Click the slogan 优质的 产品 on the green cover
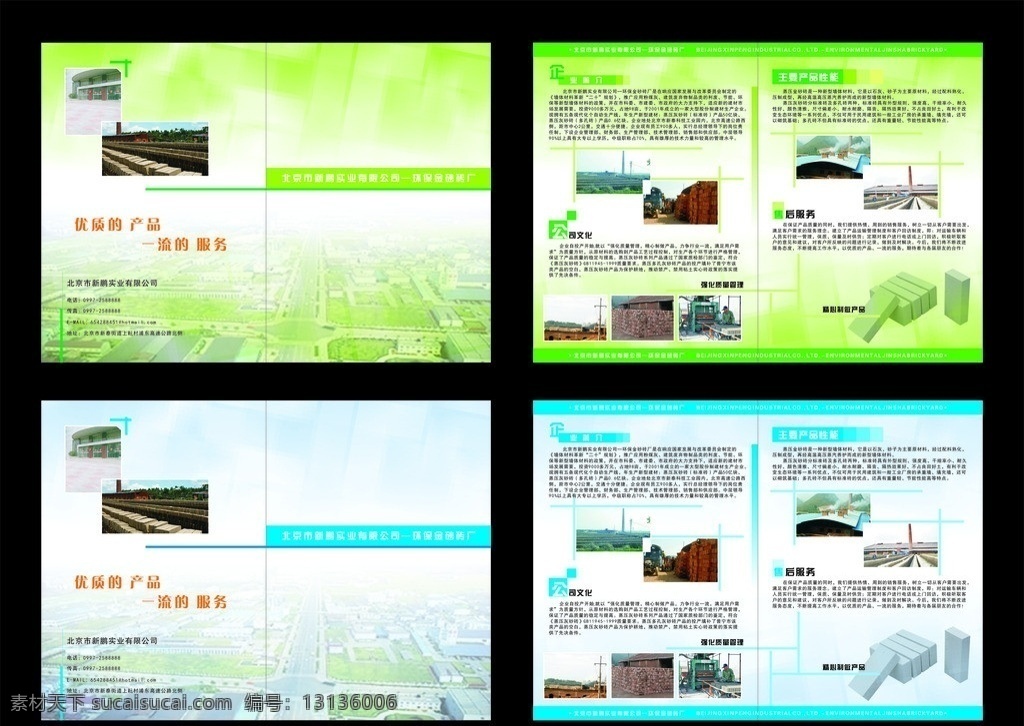 click(118, 225)
